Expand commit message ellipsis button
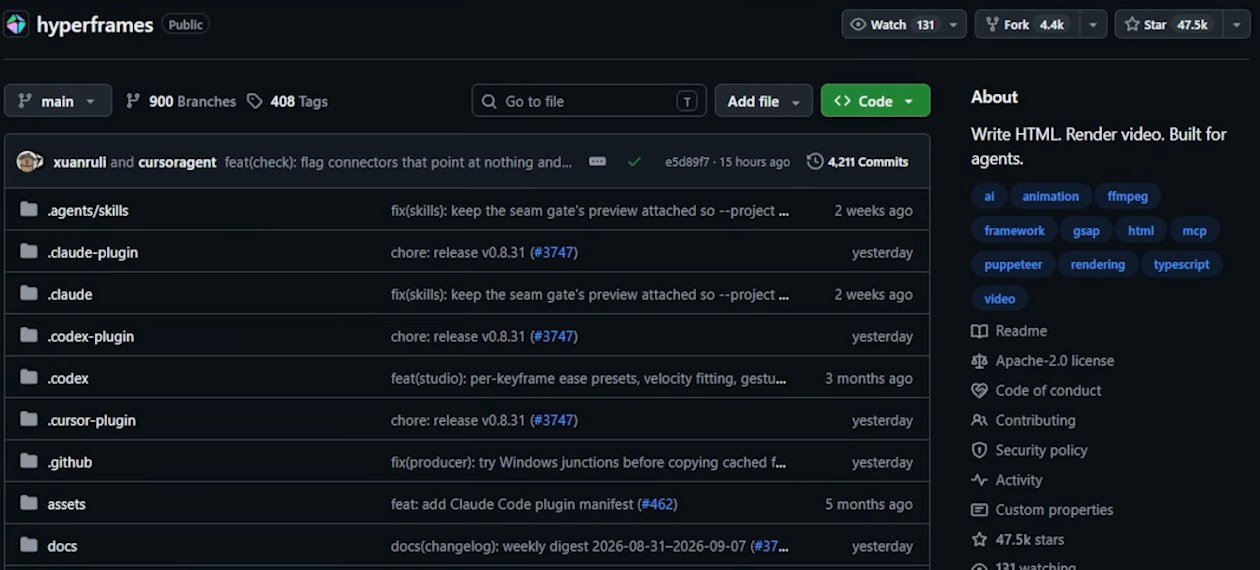The height and width of the screenshot is (570, 1260). (597, 161)
